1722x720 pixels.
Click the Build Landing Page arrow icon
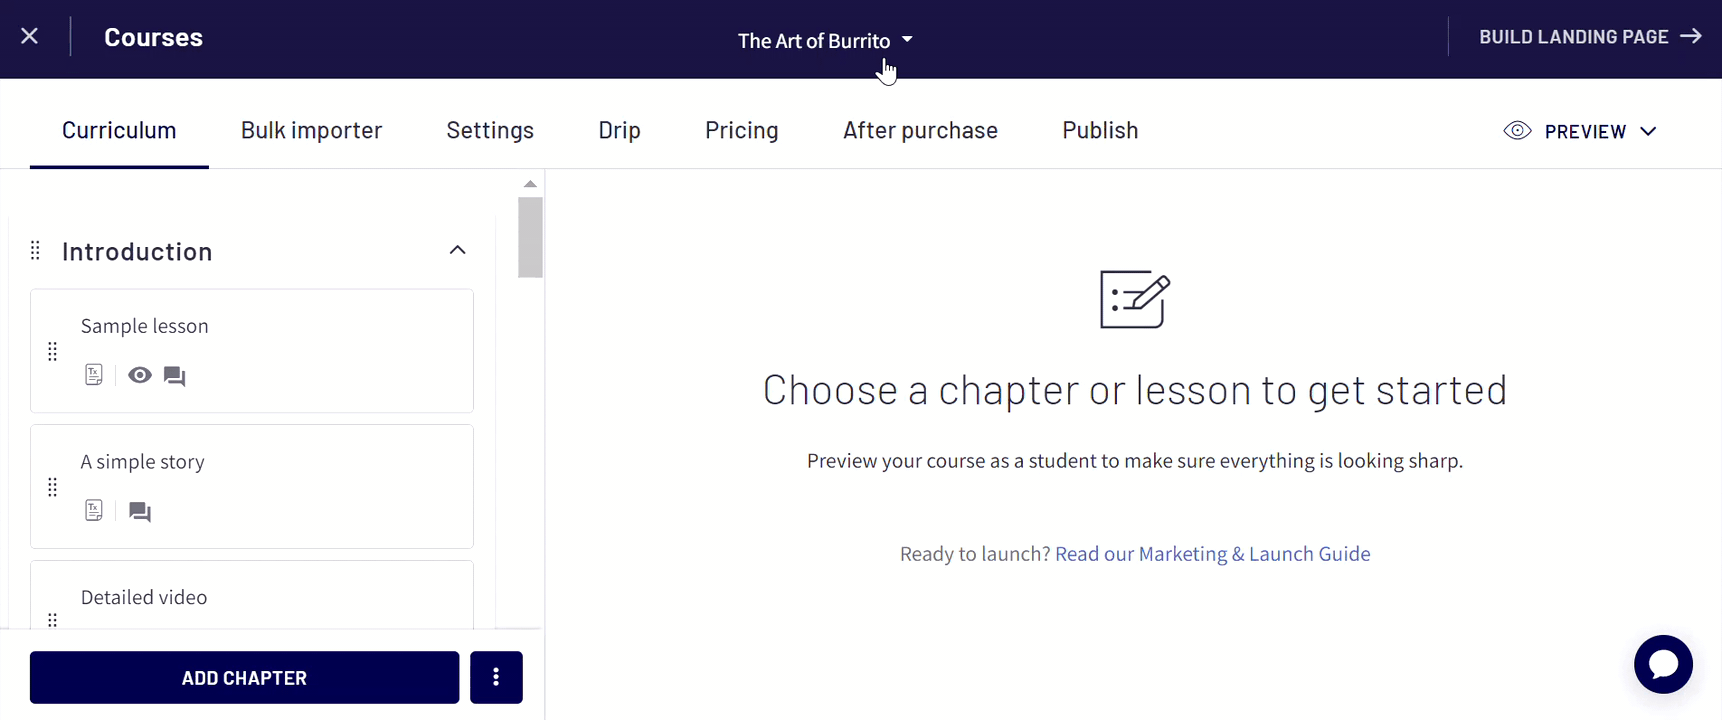1691,36
